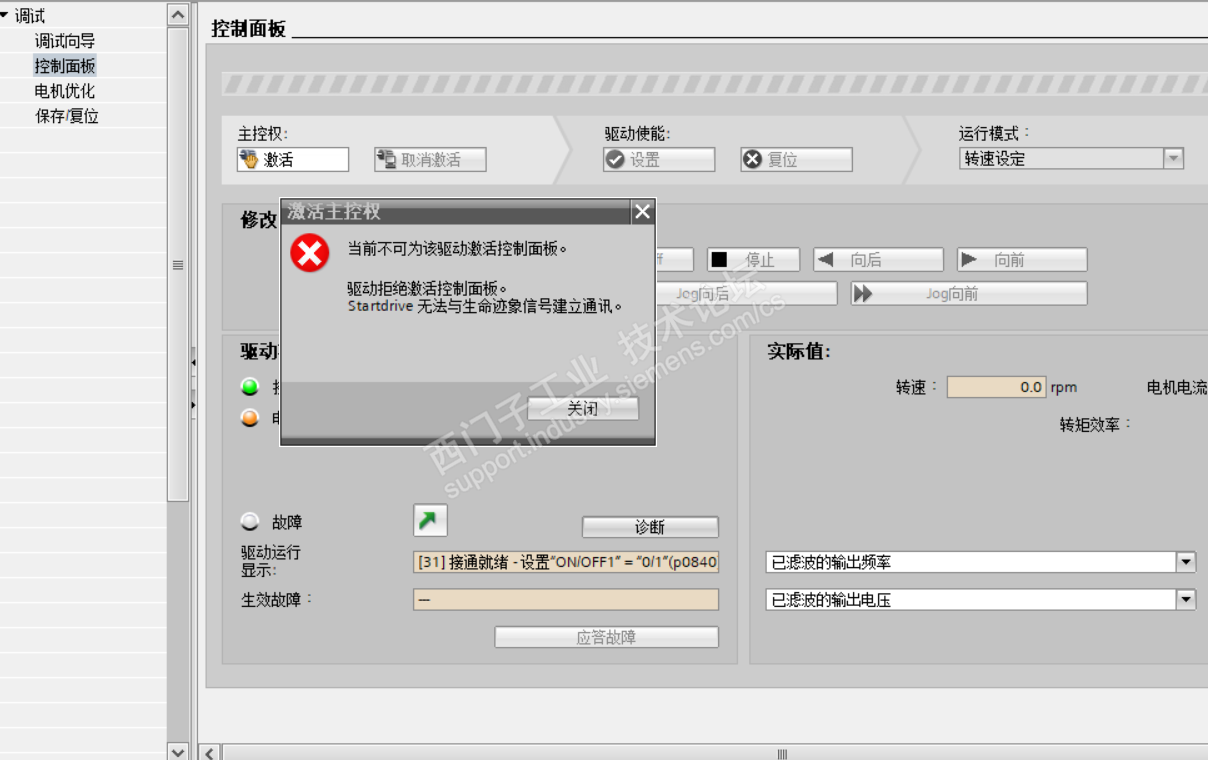
Task: Open 调试向导 in the tree
Action: click(65, 41)
